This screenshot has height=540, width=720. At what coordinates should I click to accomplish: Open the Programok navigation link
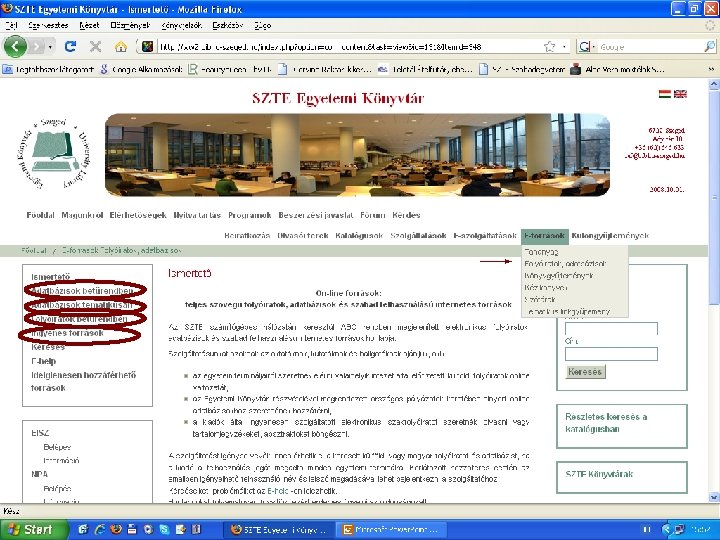point(250,215)
